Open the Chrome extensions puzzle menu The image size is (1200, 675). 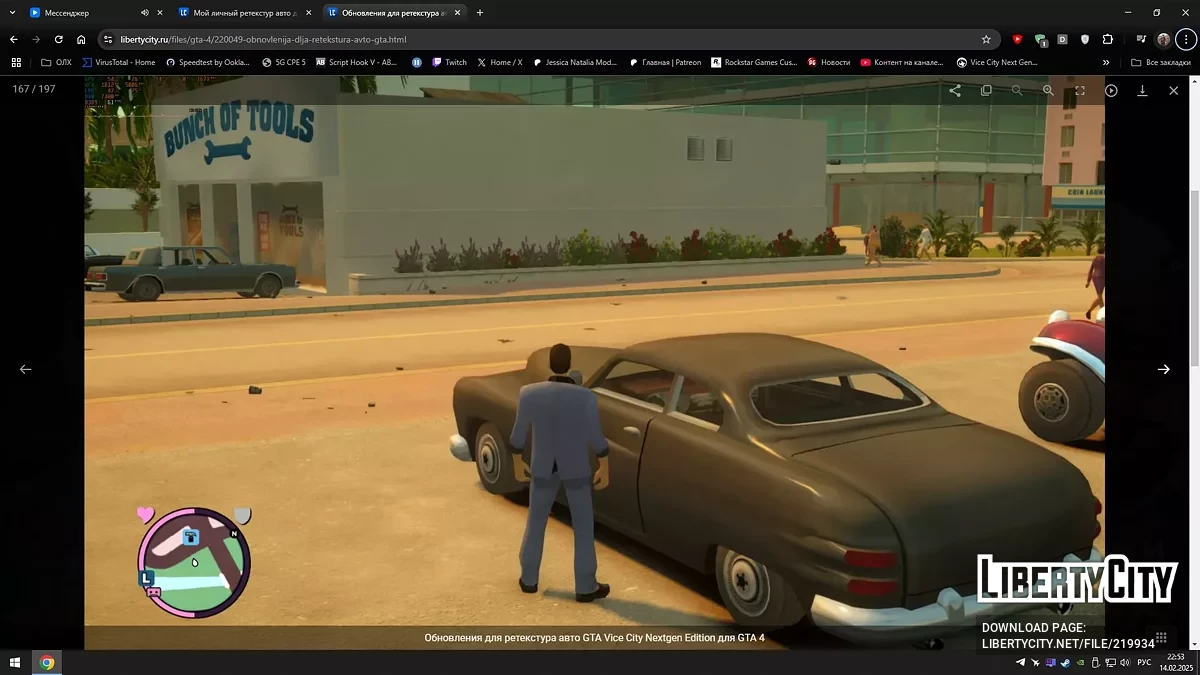[1108, 40]
